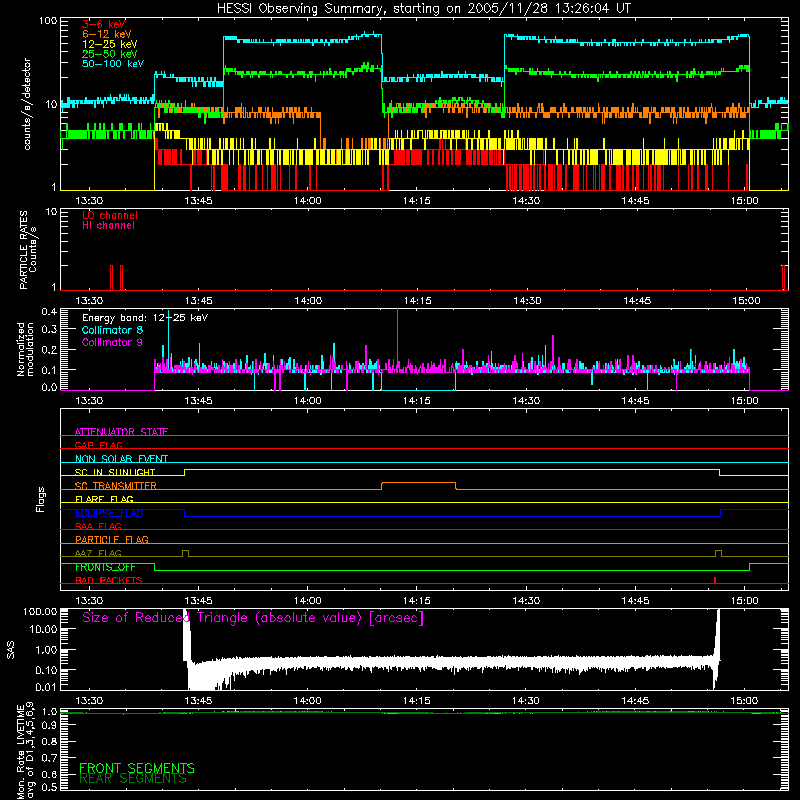800x800 pixels.
Task: Select the magenta "Collimator 9" legend label
Action: point(112,342)
